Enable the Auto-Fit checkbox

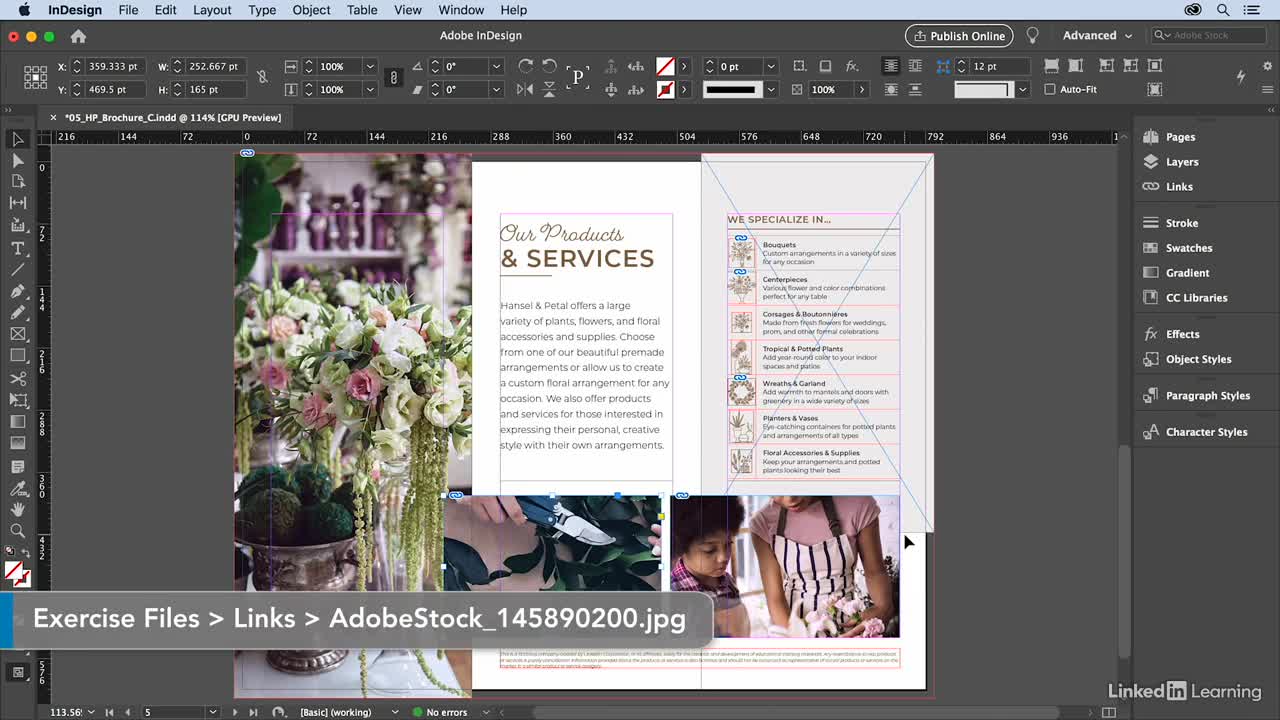(1050, 89)
